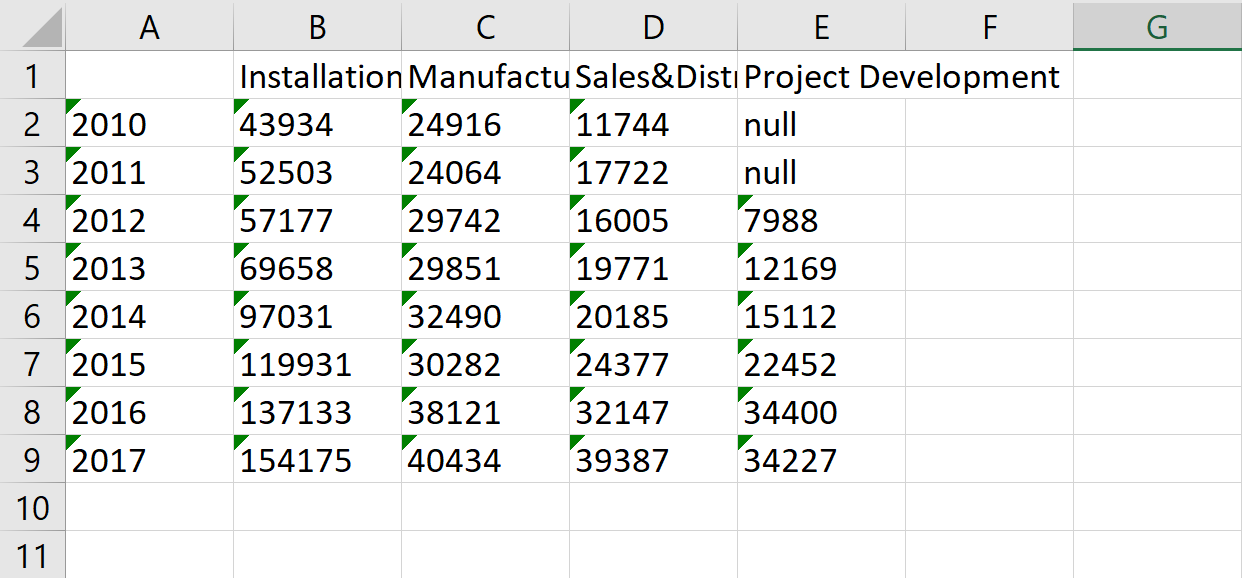The height and width of the screenshot is (578, 1242).
Task: Select cell with value 7988
Action: tap(821, 220)
